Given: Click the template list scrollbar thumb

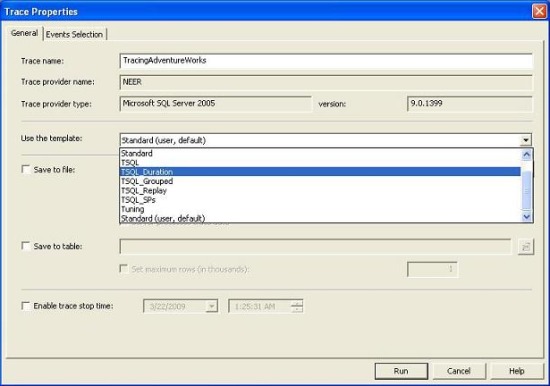Looking at the screenshot, I should click(526, 190).
